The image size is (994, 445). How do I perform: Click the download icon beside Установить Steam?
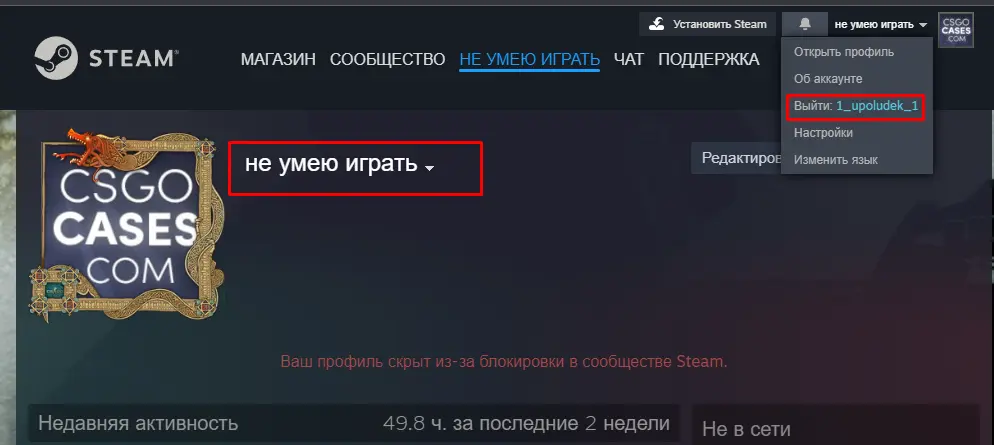click(657, 24)
